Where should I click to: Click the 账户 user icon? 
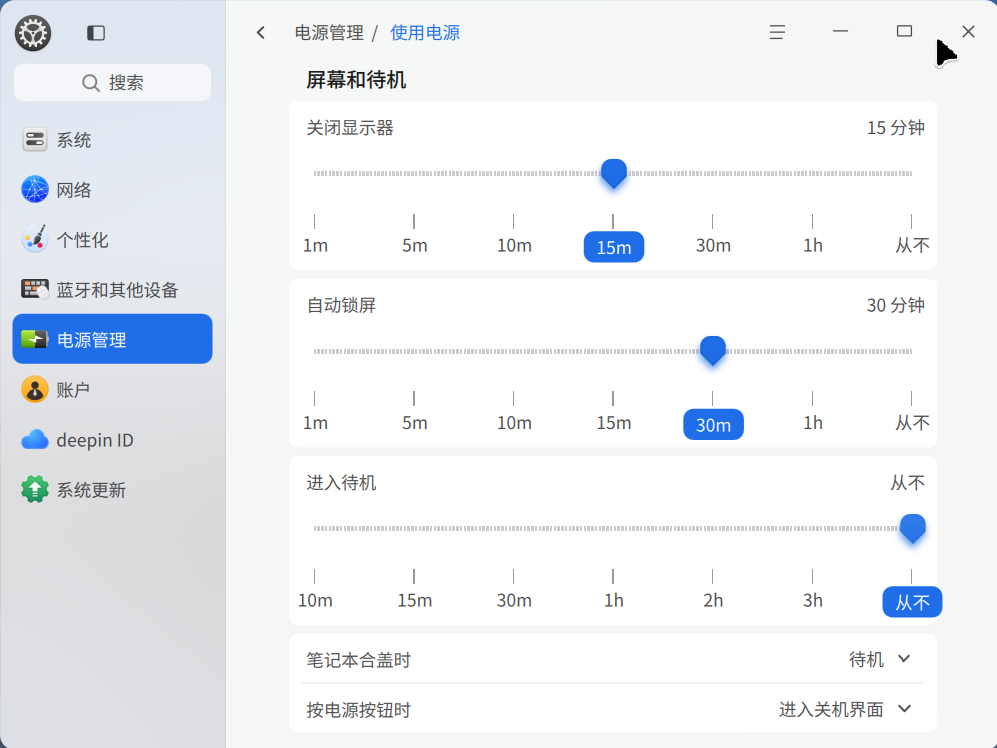point(35,389)
